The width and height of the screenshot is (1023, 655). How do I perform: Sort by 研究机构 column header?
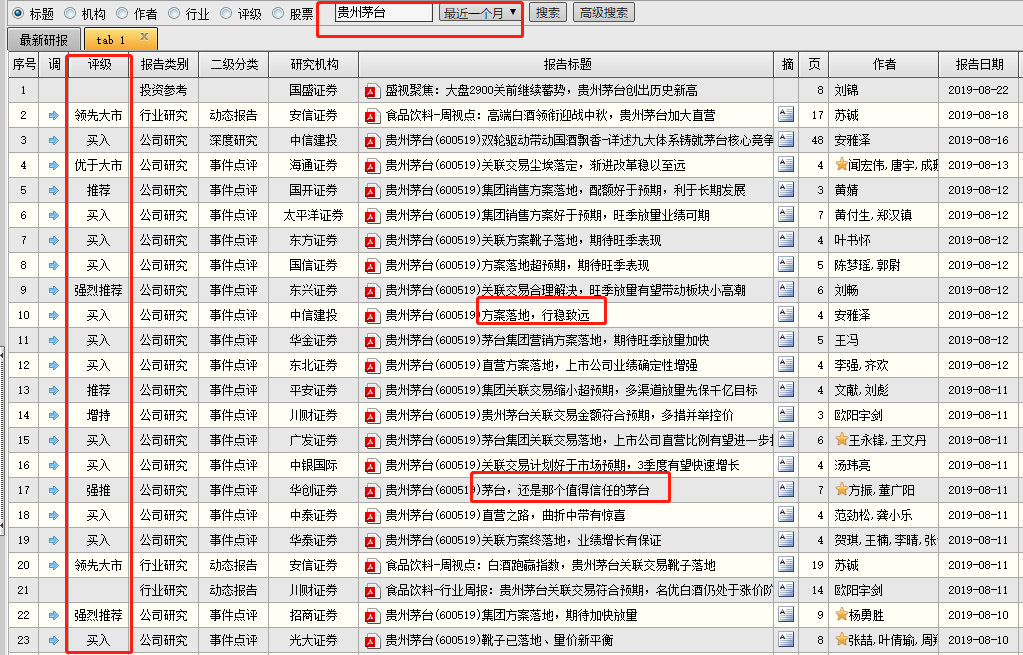314,65
